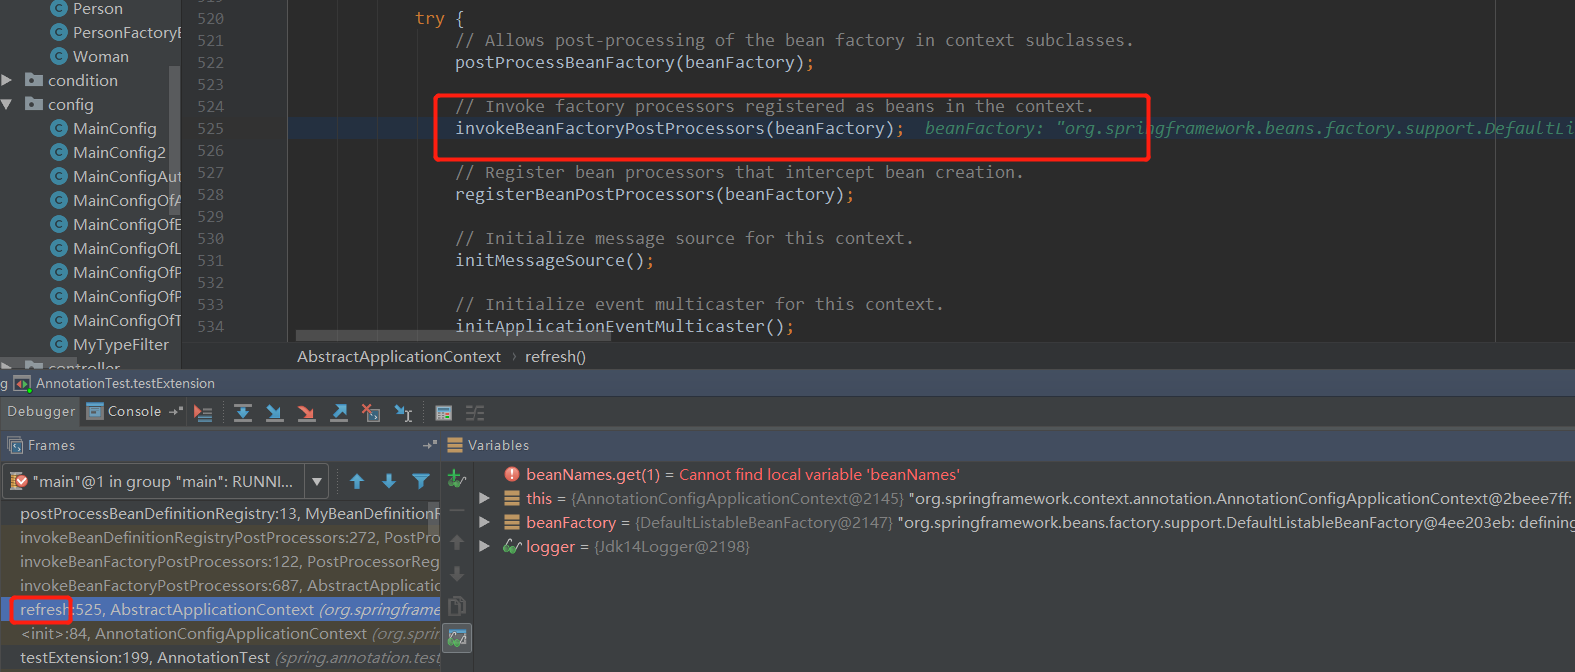Click the Frames panel restore-layout arrow
This screenshot has width=1575, height=672.
coord(430,445)
